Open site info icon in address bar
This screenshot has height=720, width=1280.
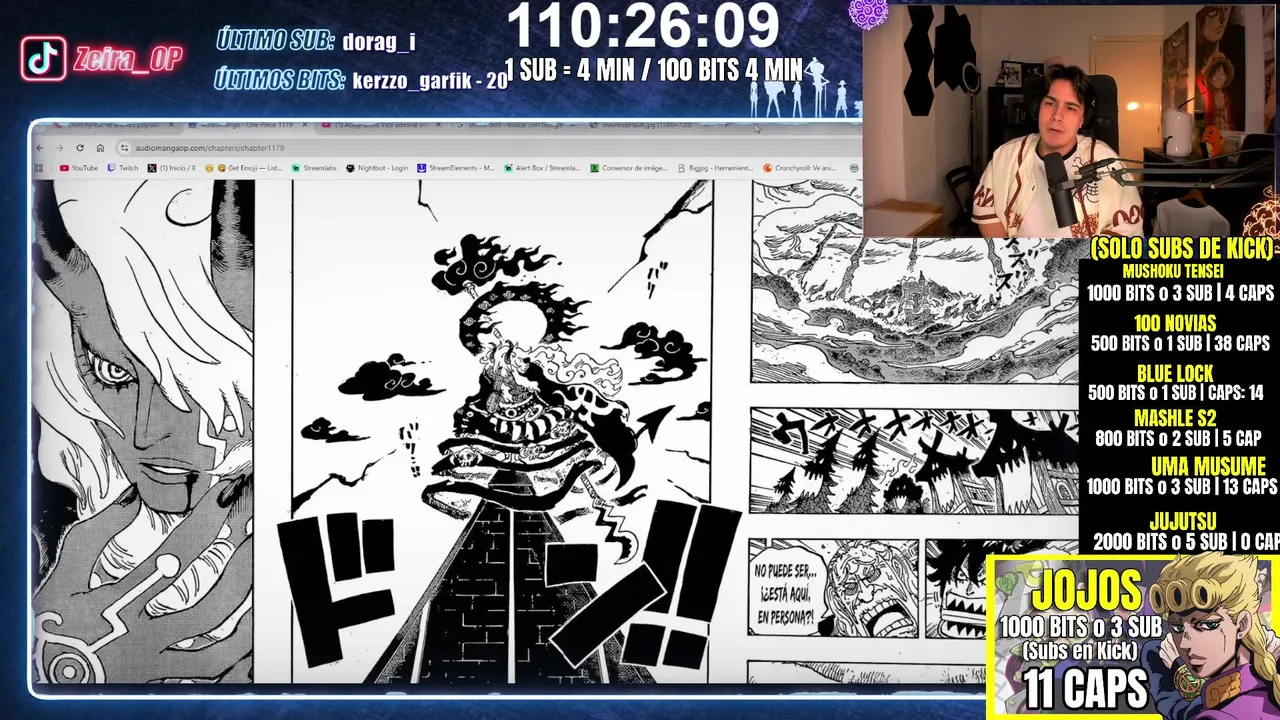coord(124,148)
